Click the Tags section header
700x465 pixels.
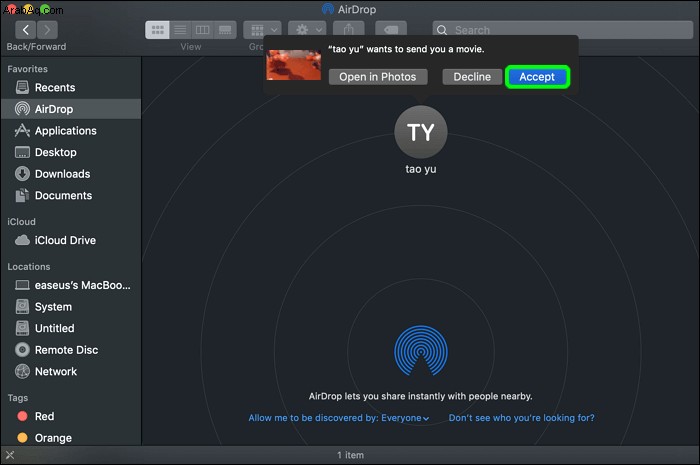tap(18, 398)
